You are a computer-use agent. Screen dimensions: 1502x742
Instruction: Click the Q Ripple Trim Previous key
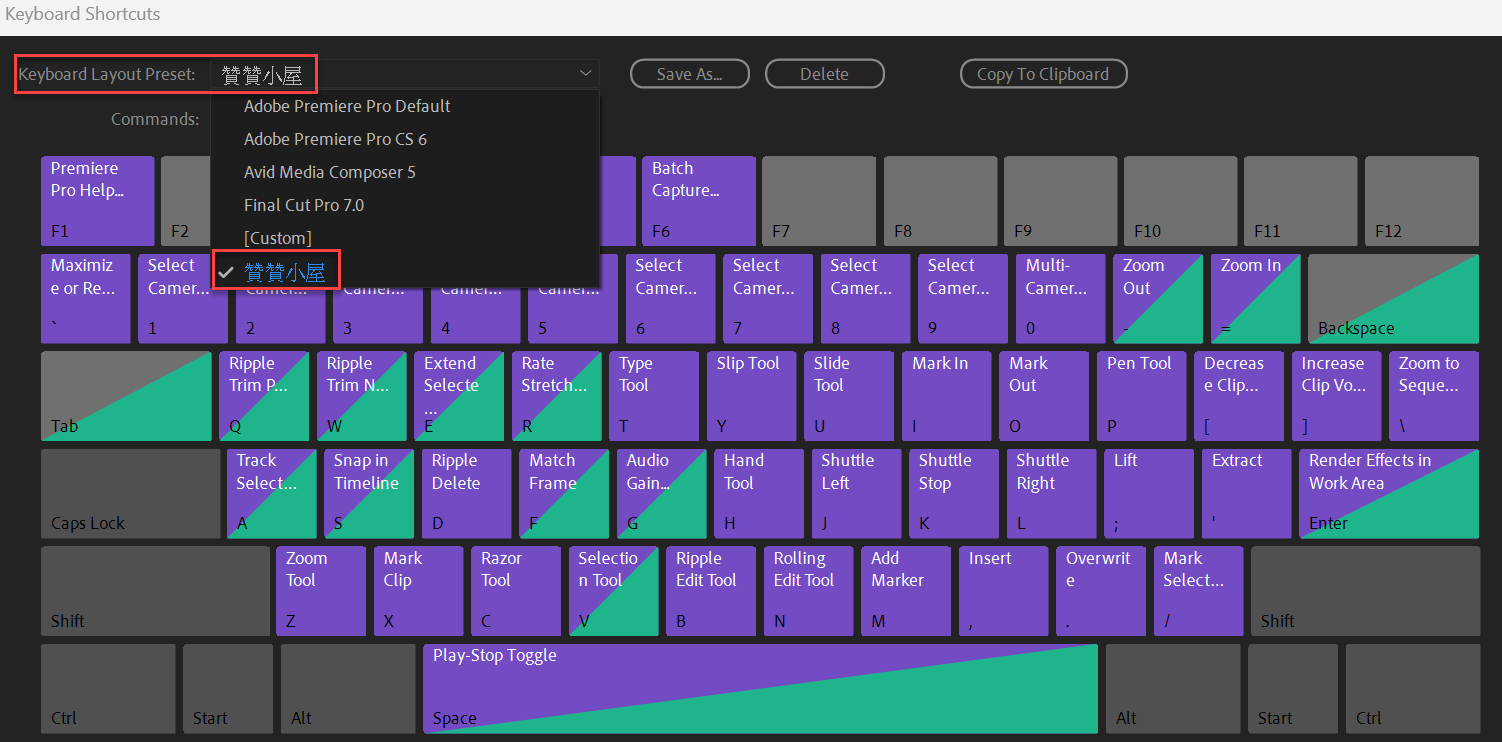(x=264, y=396)
